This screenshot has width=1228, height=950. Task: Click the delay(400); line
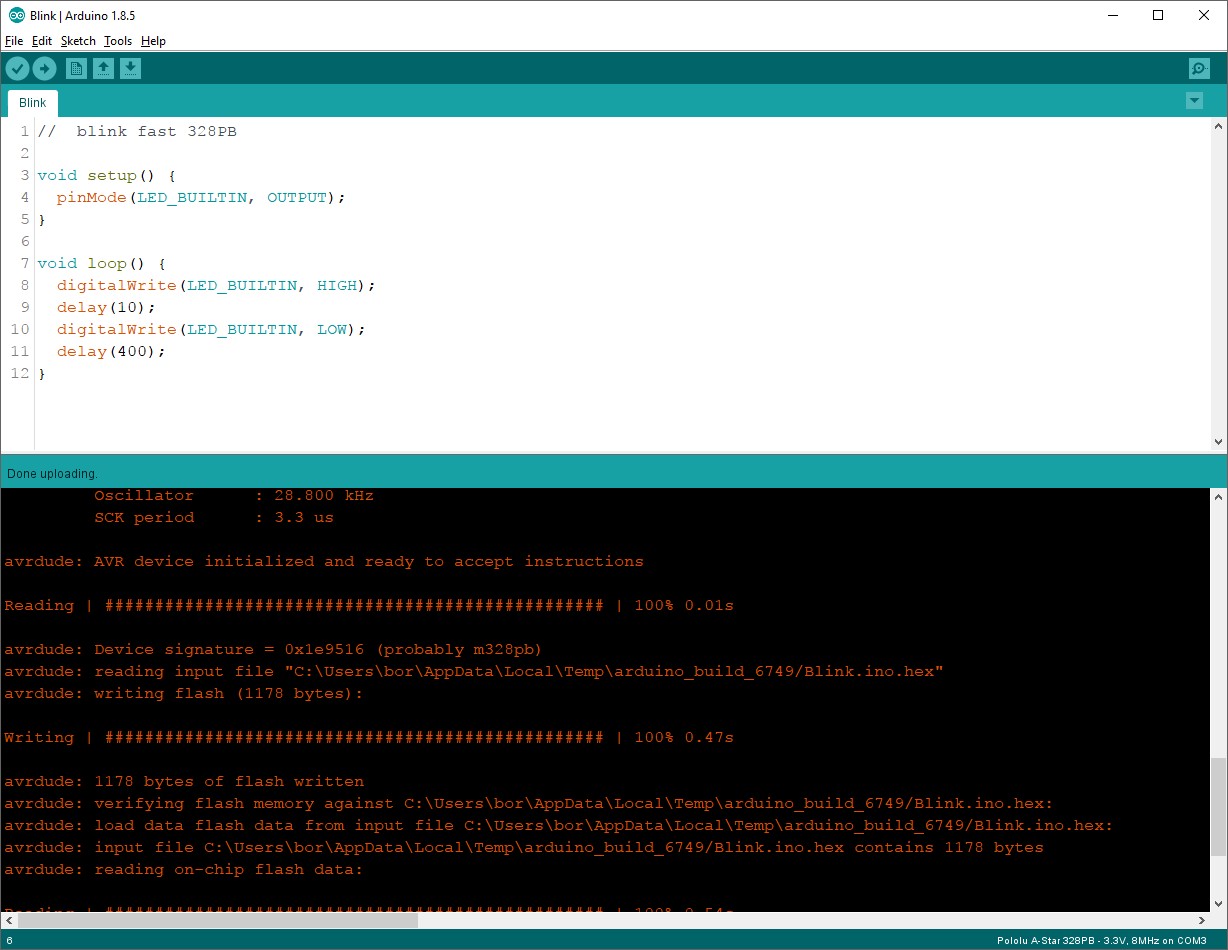pos(112,351)
